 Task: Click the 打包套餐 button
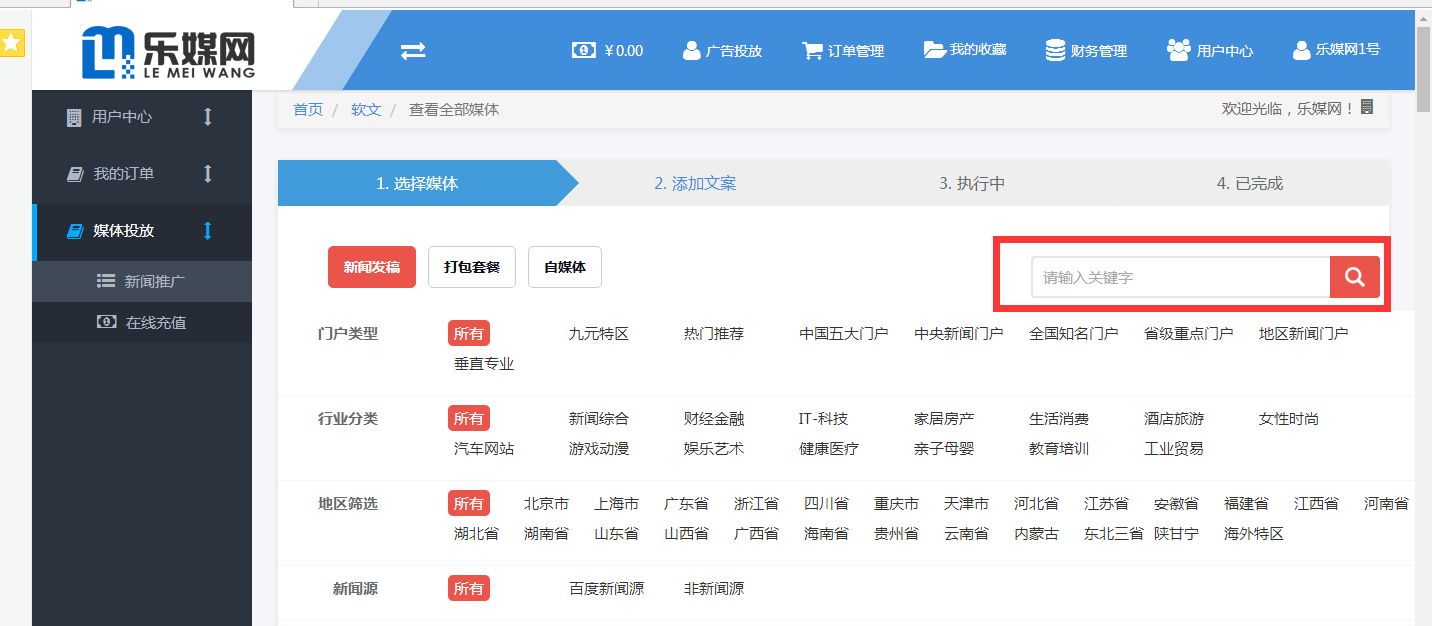[472, 267]
